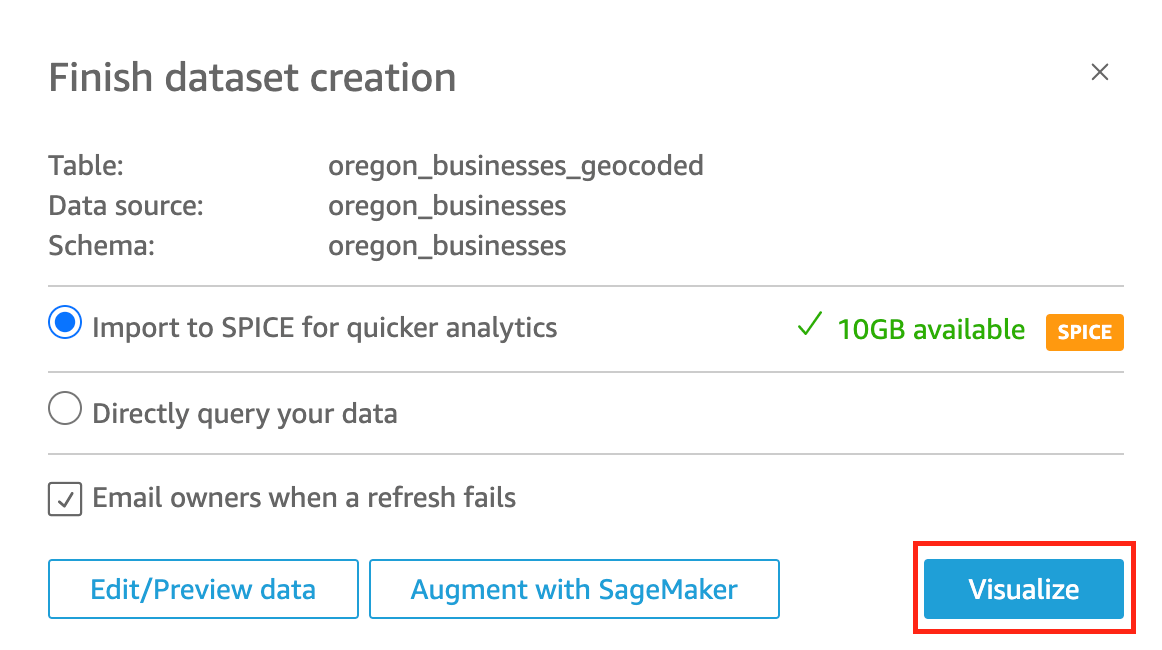The image size is (1162, 650).
Task: Click the 10GB available capacity text
Action: click(x=931, y=330)
